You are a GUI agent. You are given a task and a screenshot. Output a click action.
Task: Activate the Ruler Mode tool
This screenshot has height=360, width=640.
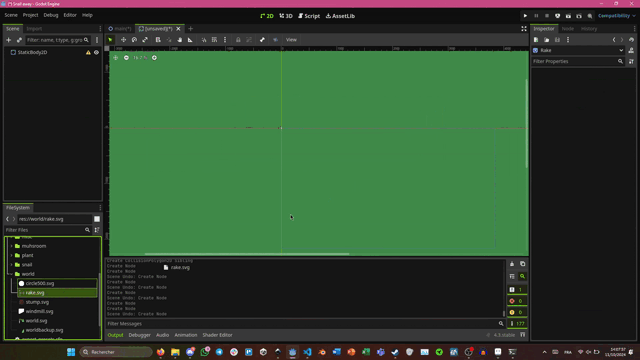tap(190, 40)
